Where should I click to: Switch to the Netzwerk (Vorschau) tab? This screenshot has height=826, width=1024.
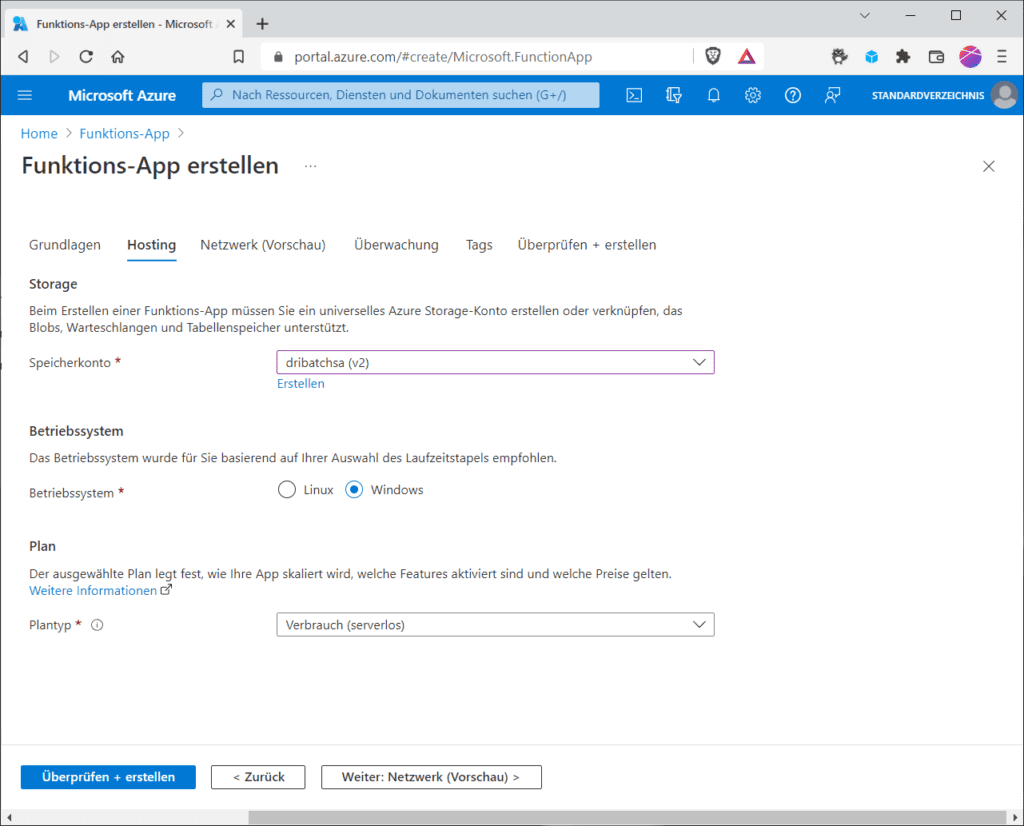(263, 245)
